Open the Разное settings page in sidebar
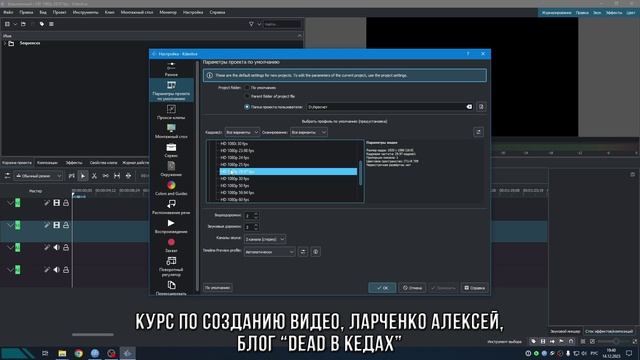This screenshot has height=360, width=640. point(171,69)
